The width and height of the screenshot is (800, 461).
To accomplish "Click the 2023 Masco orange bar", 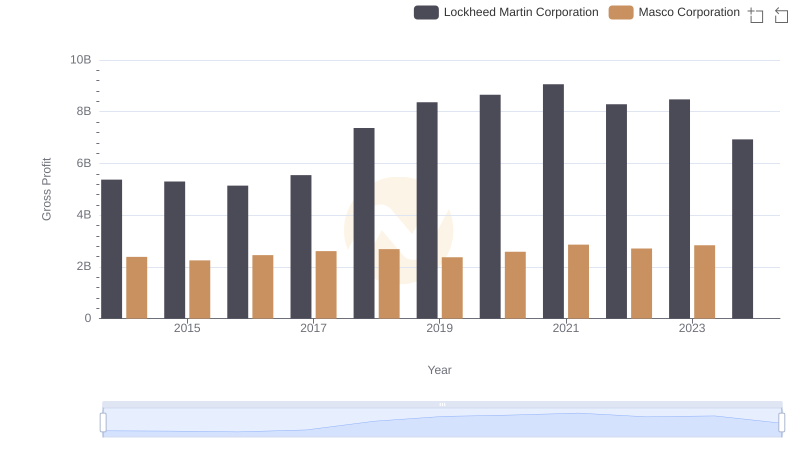I will click(x=705, y=282).
